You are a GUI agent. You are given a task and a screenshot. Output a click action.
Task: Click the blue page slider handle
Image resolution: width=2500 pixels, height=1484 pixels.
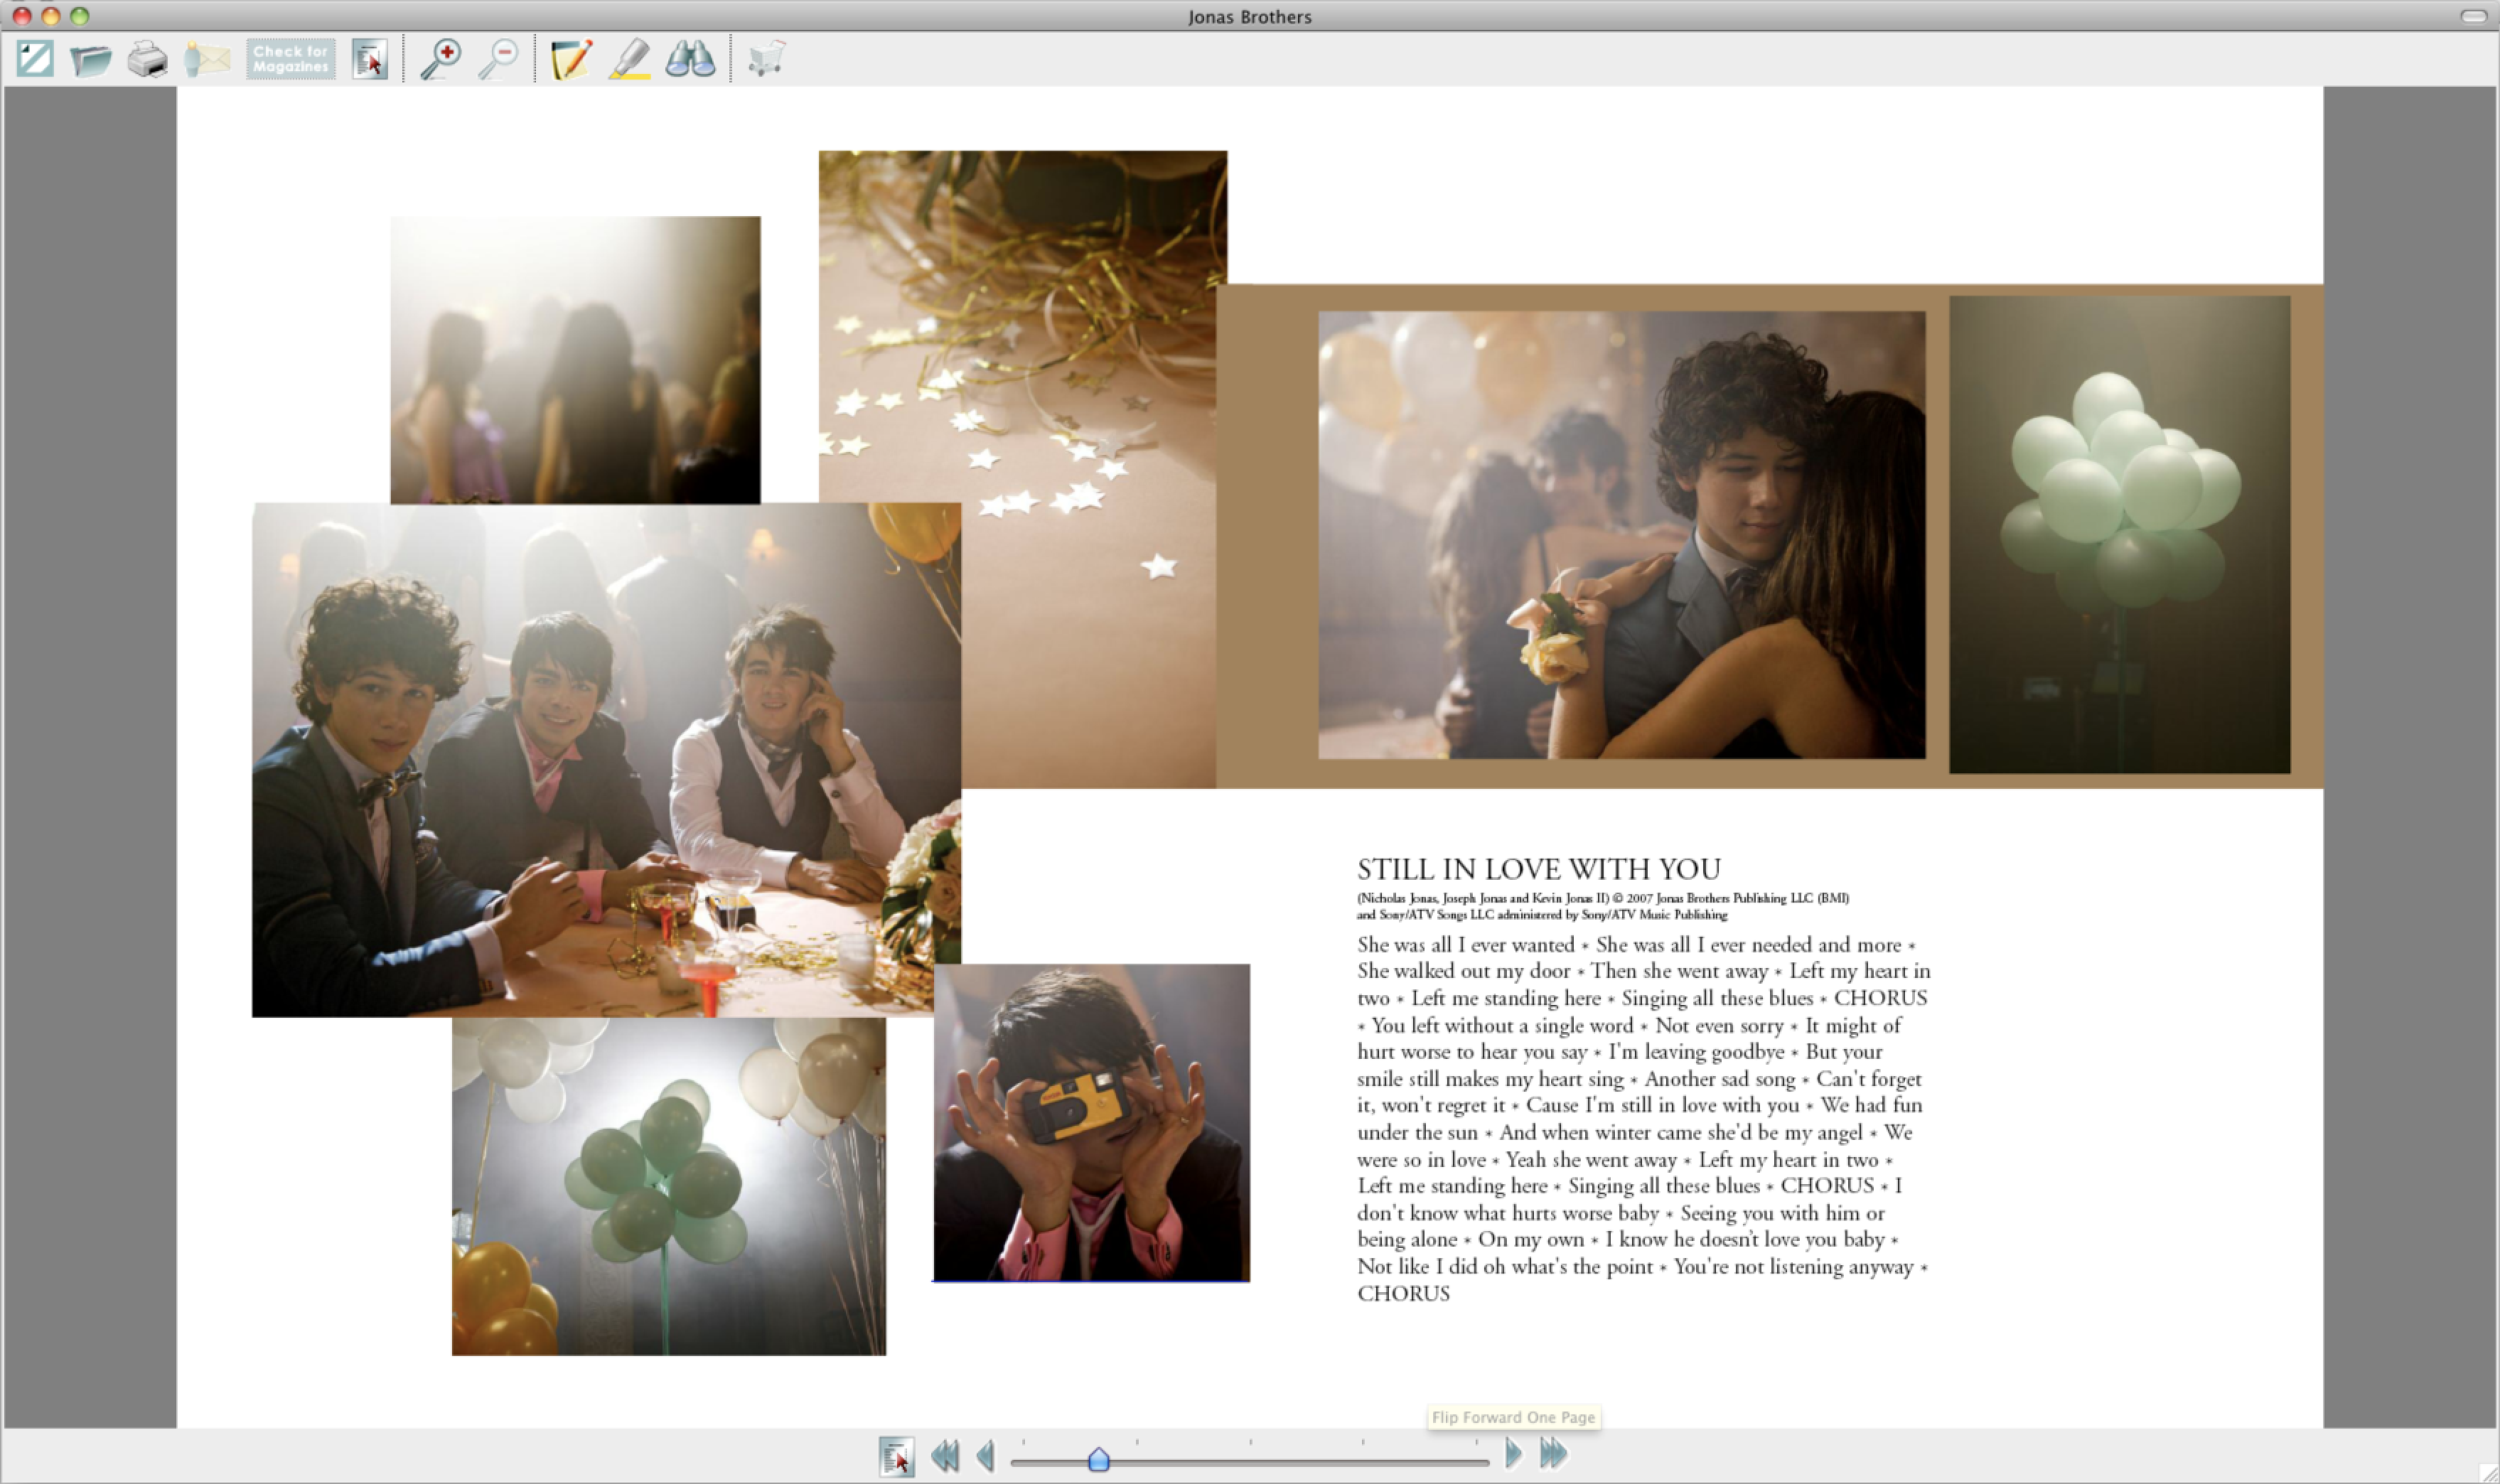tap(1098, 1459)
